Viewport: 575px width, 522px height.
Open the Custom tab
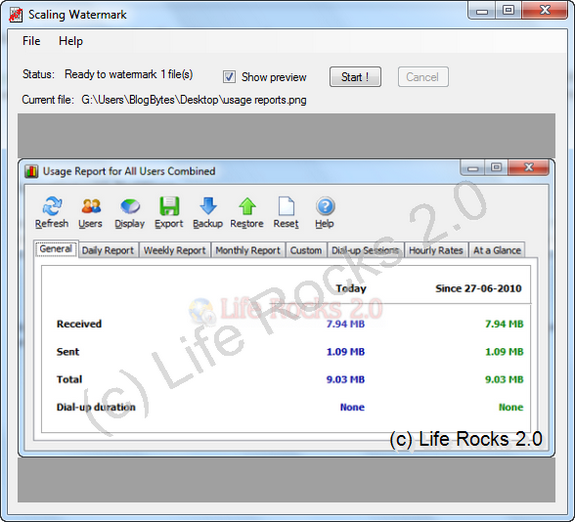[306, 250]
